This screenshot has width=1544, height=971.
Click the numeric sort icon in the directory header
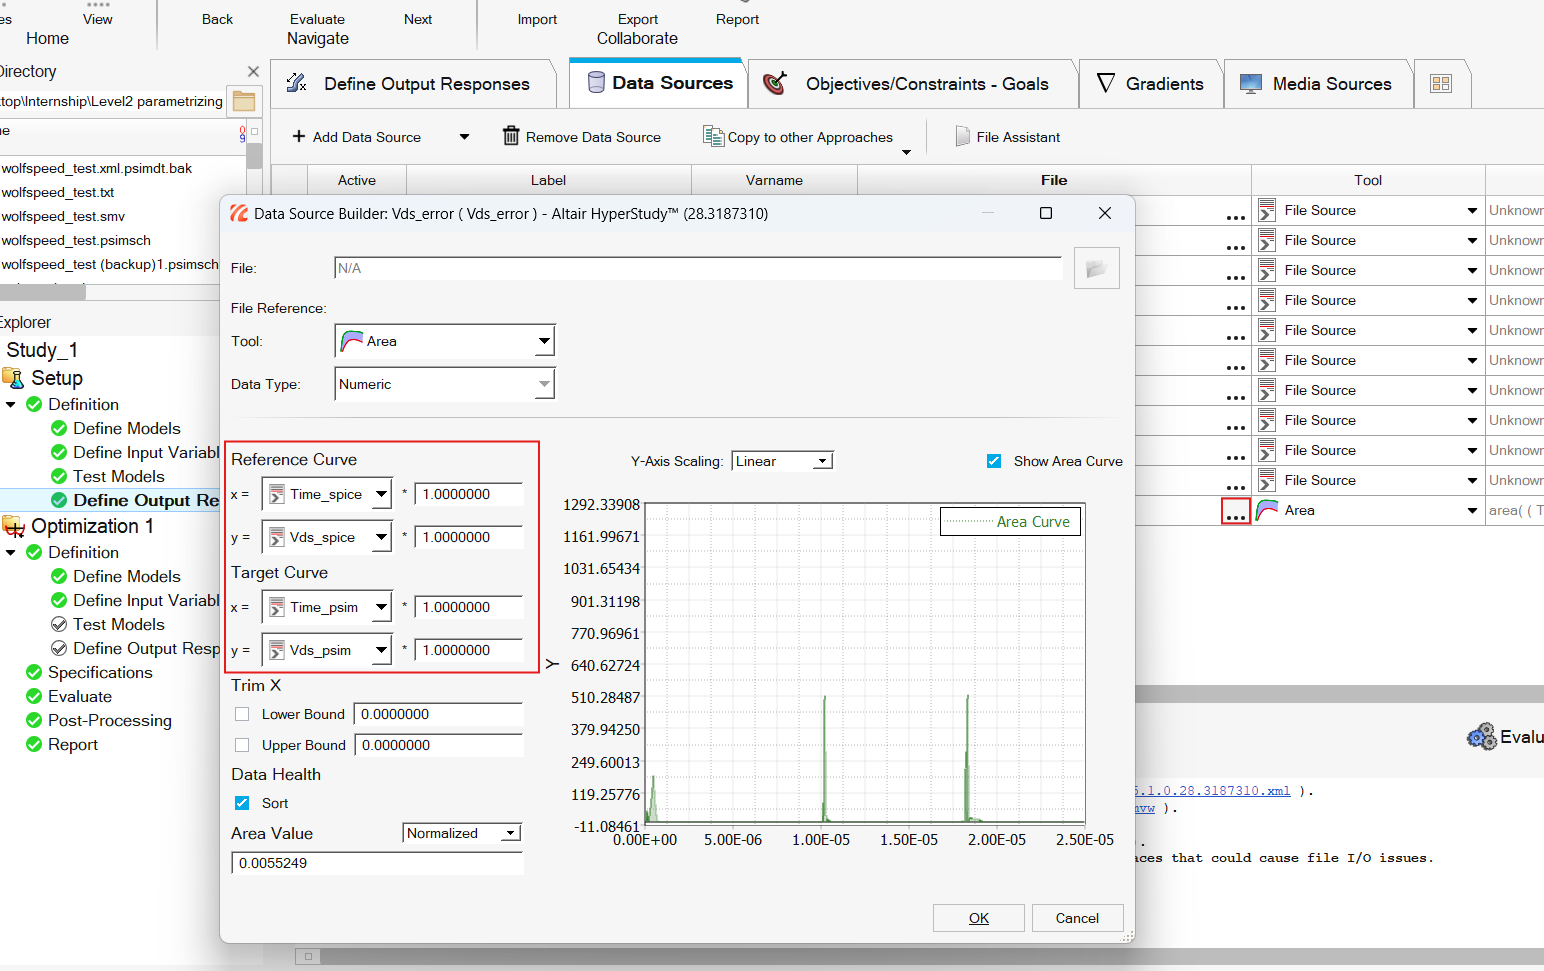[x=243, y=133]
